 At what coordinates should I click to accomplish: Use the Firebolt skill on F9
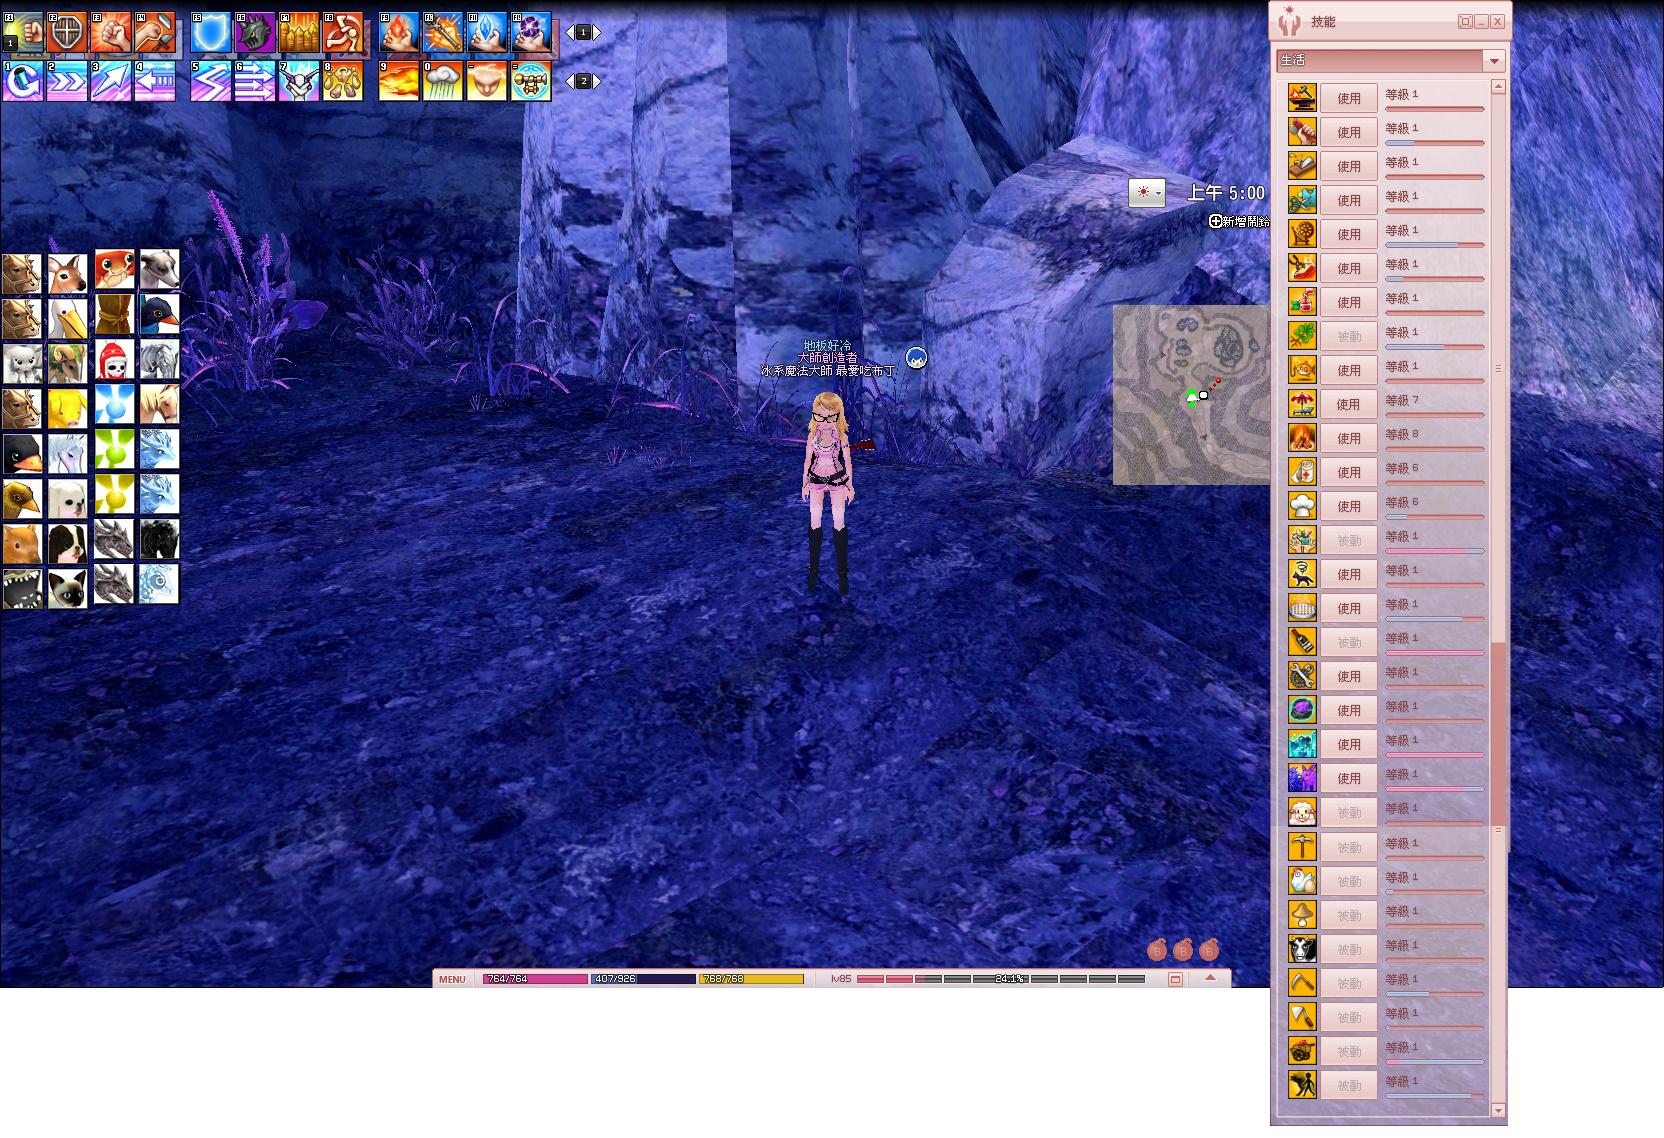pos(399,33)
